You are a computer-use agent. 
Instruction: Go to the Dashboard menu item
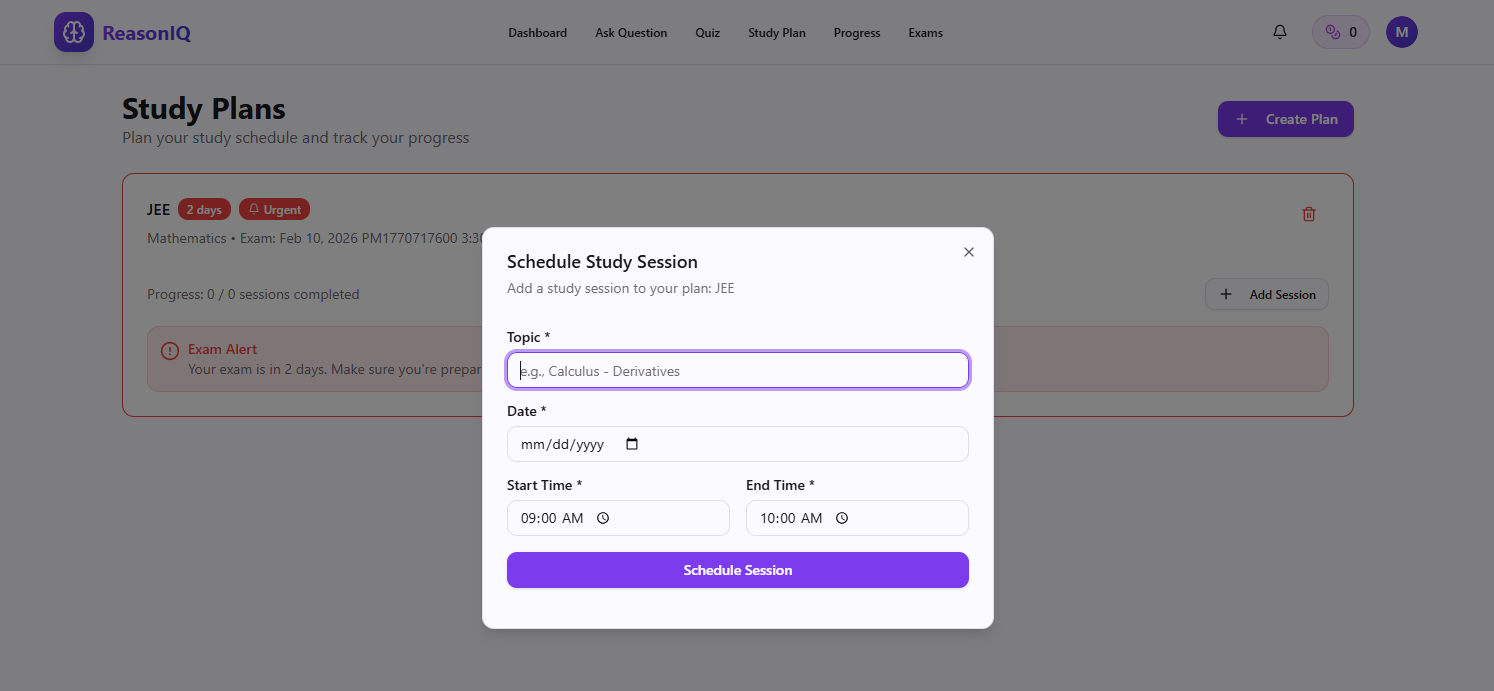(x=537, y=33)
